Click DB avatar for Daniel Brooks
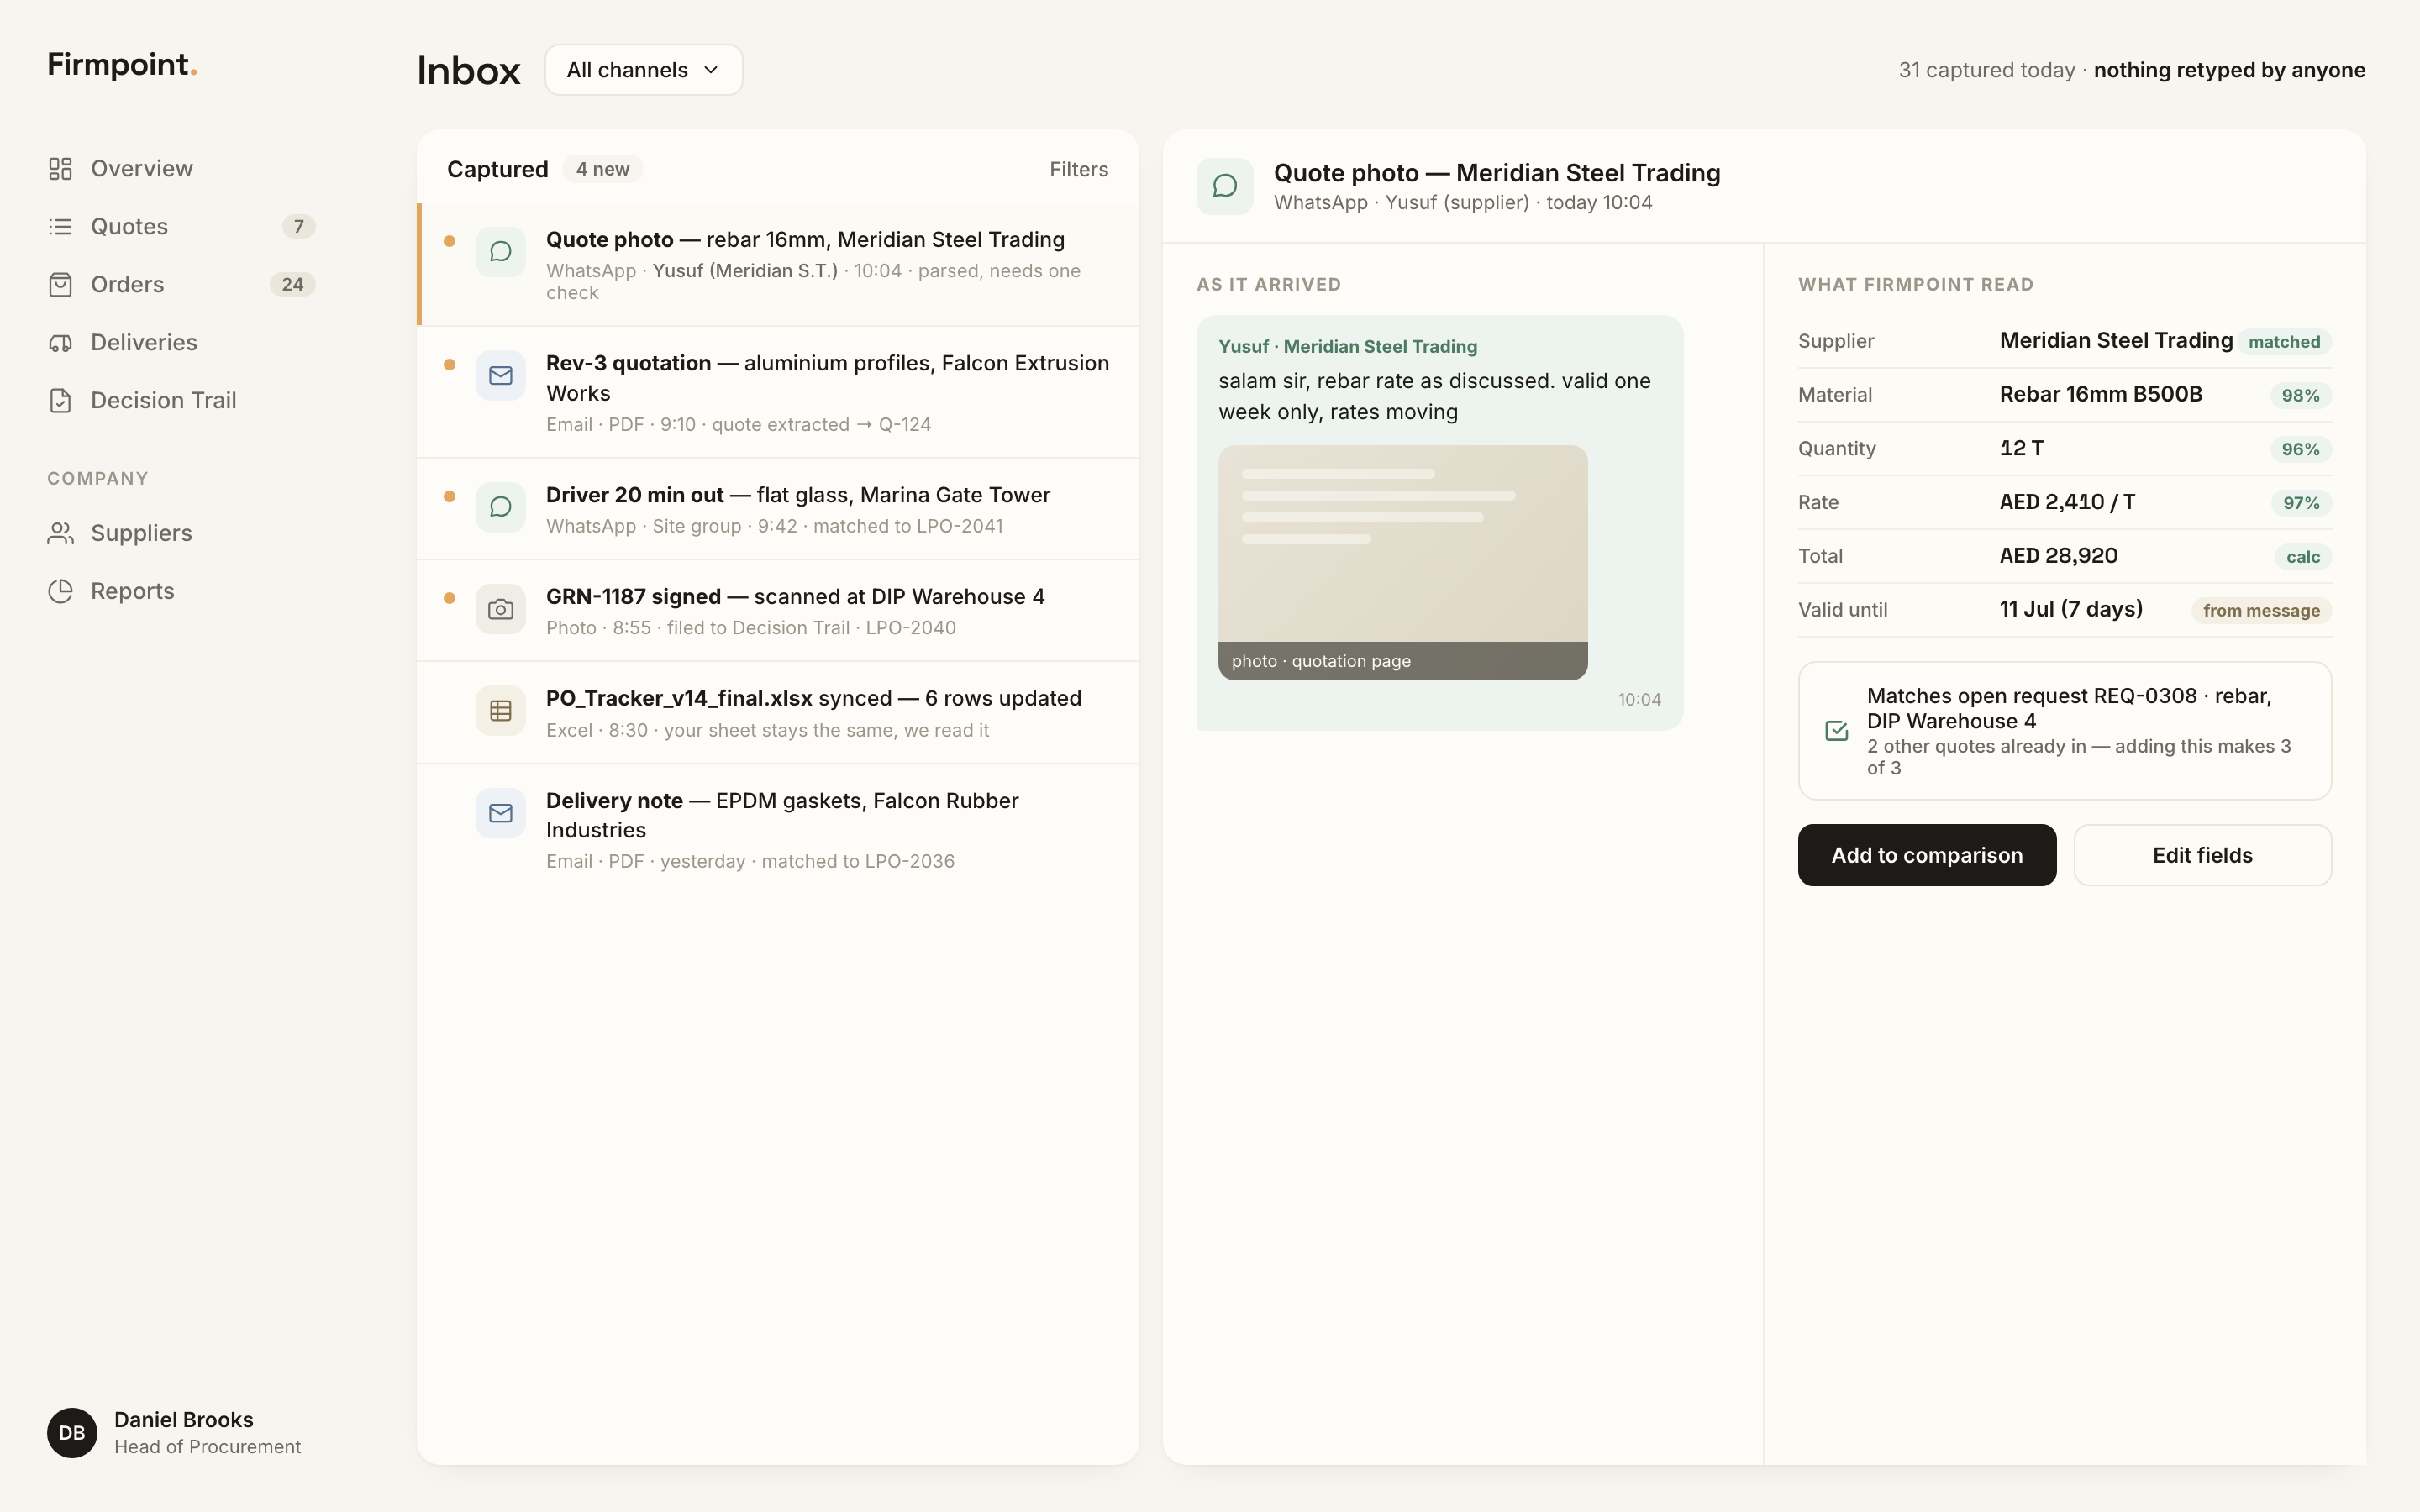The width and height of the screenshot is (2420, 1512). pos(72,1433)
